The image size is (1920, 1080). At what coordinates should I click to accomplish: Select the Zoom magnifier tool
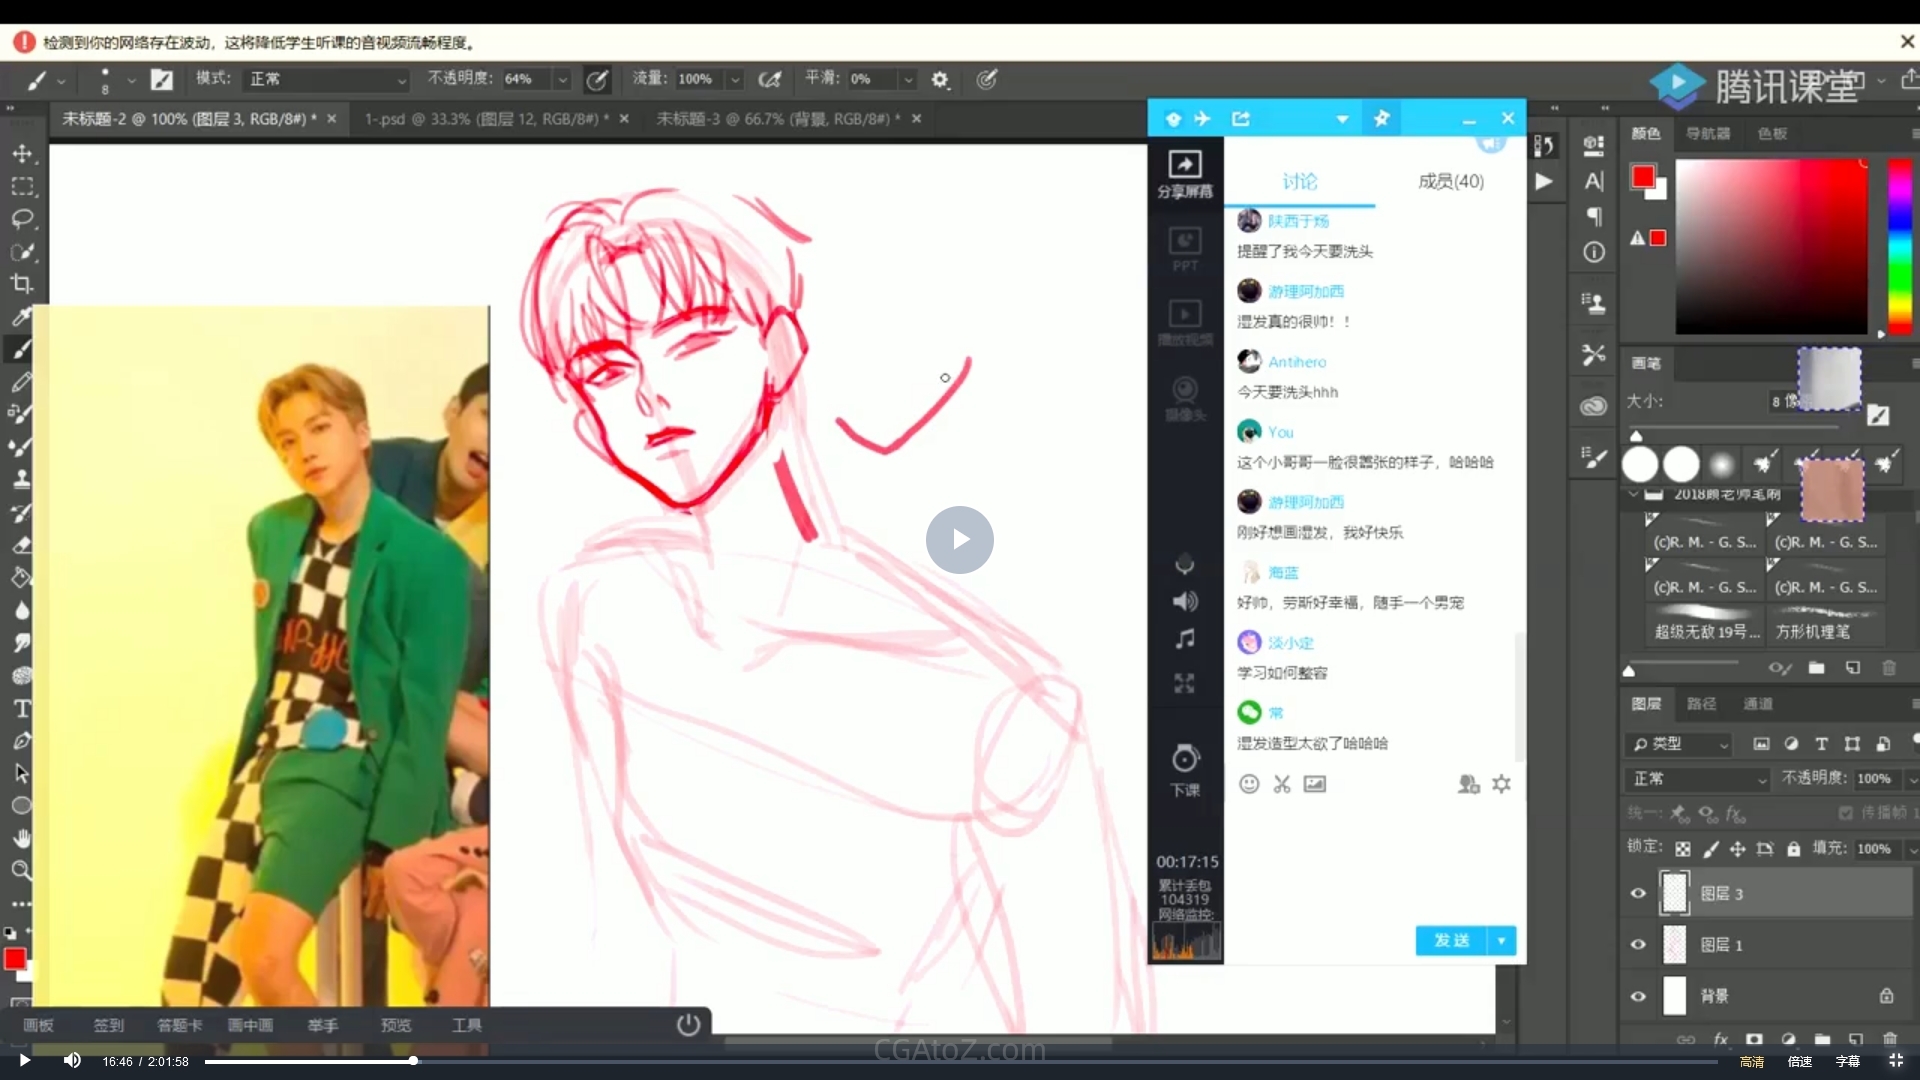point(22,870)
